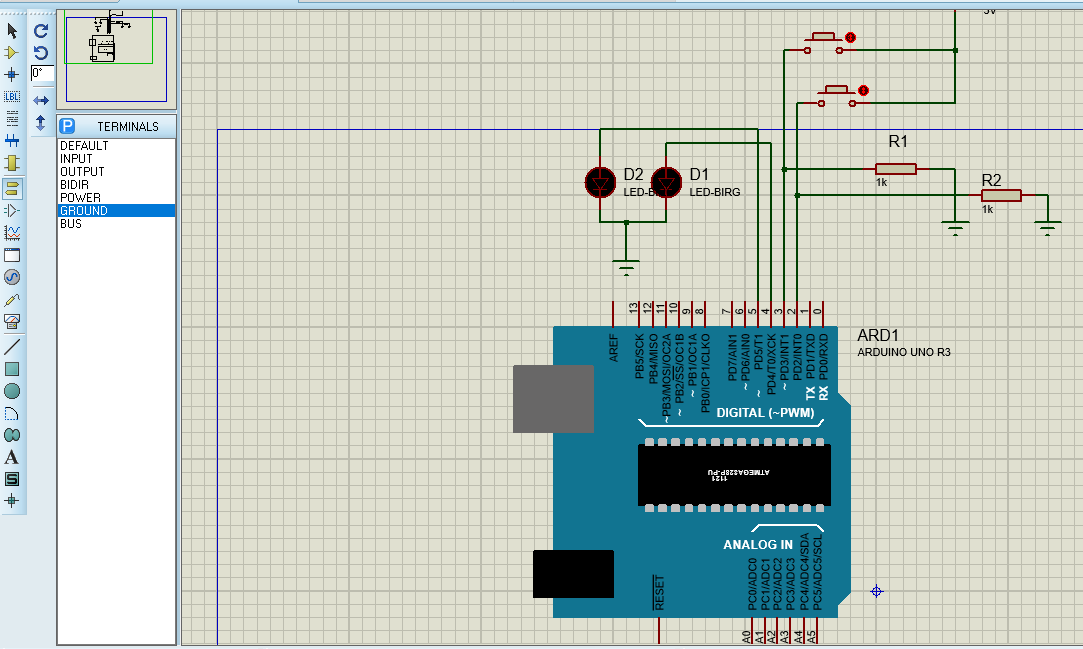Click the Rotate clockwise icon
The height and width of the screenshot is (649, 1083).
[41, 30]
